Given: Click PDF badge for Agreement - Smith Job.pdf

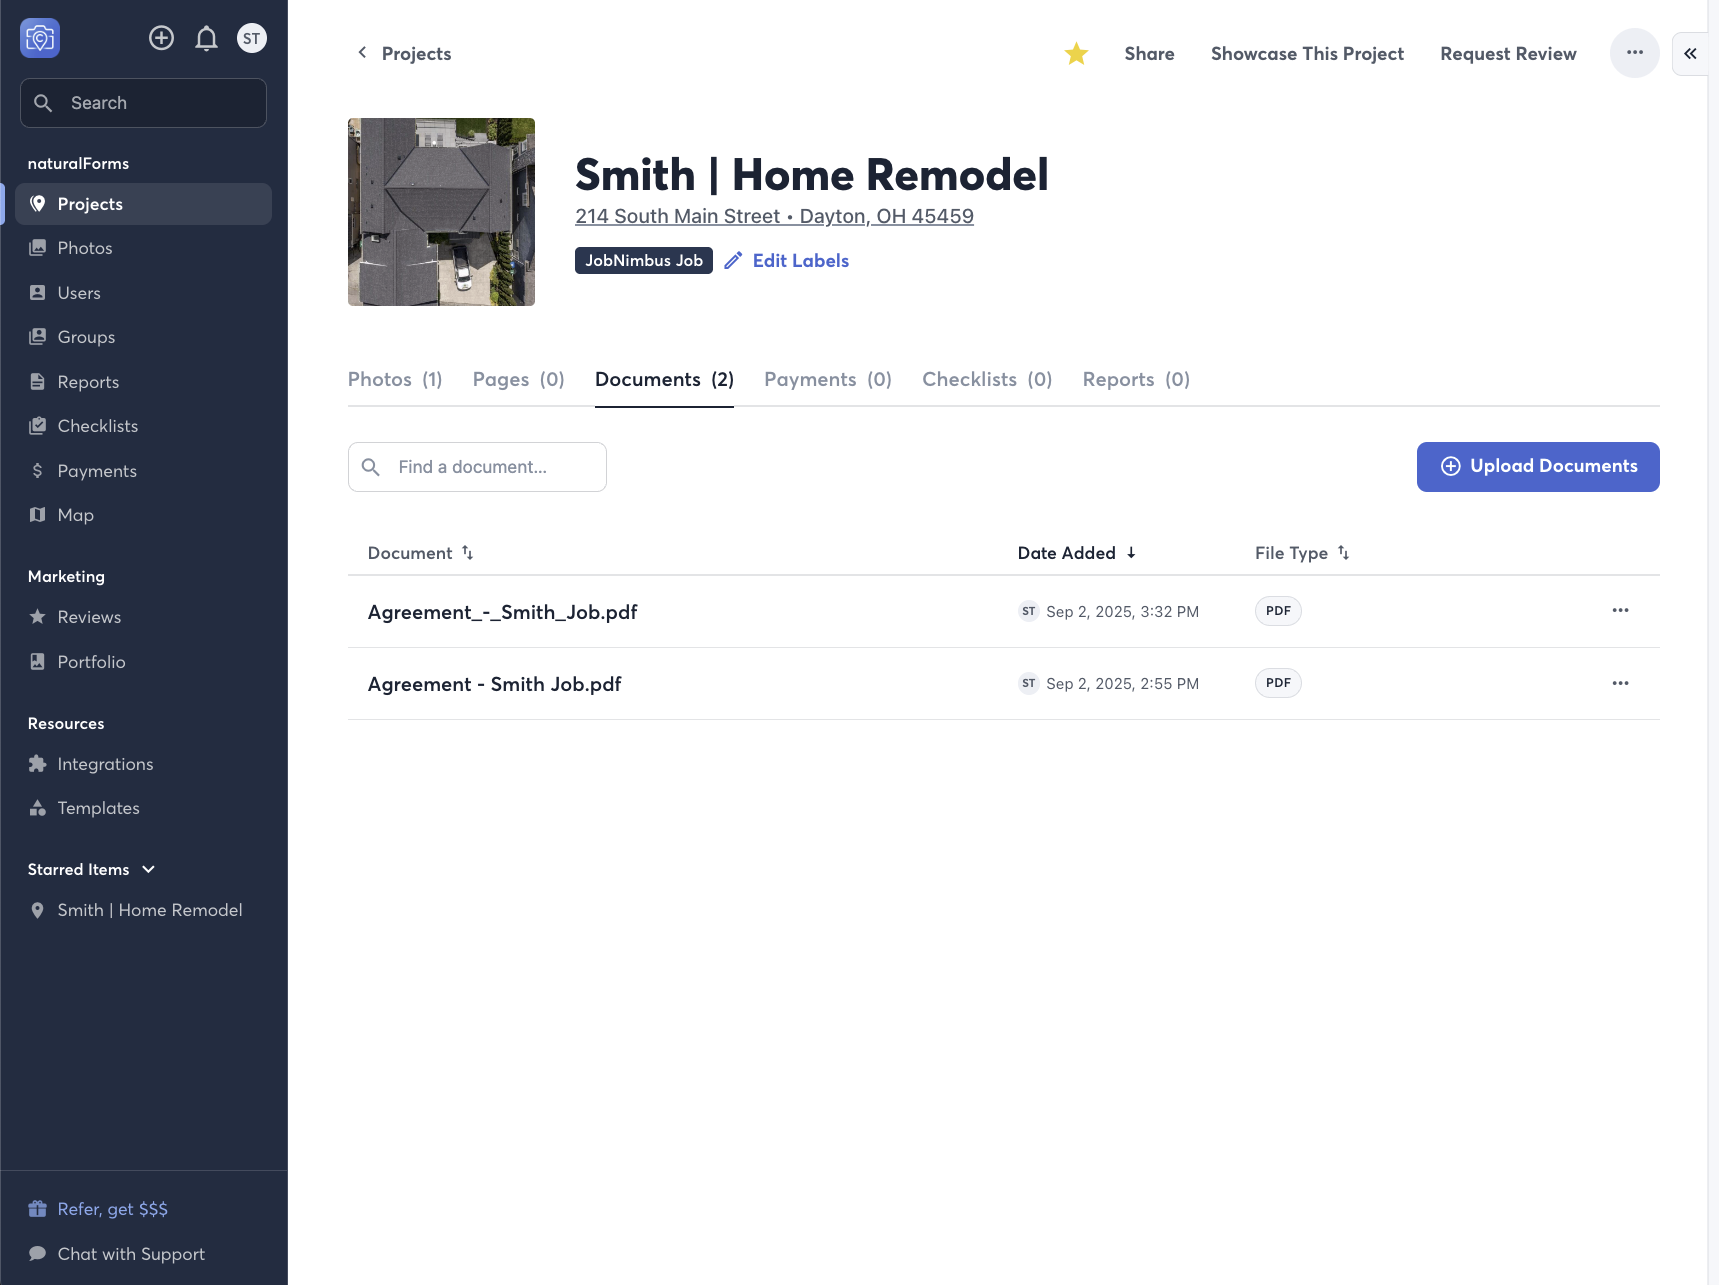Looking at the screenshot, I should point(1278,683).
